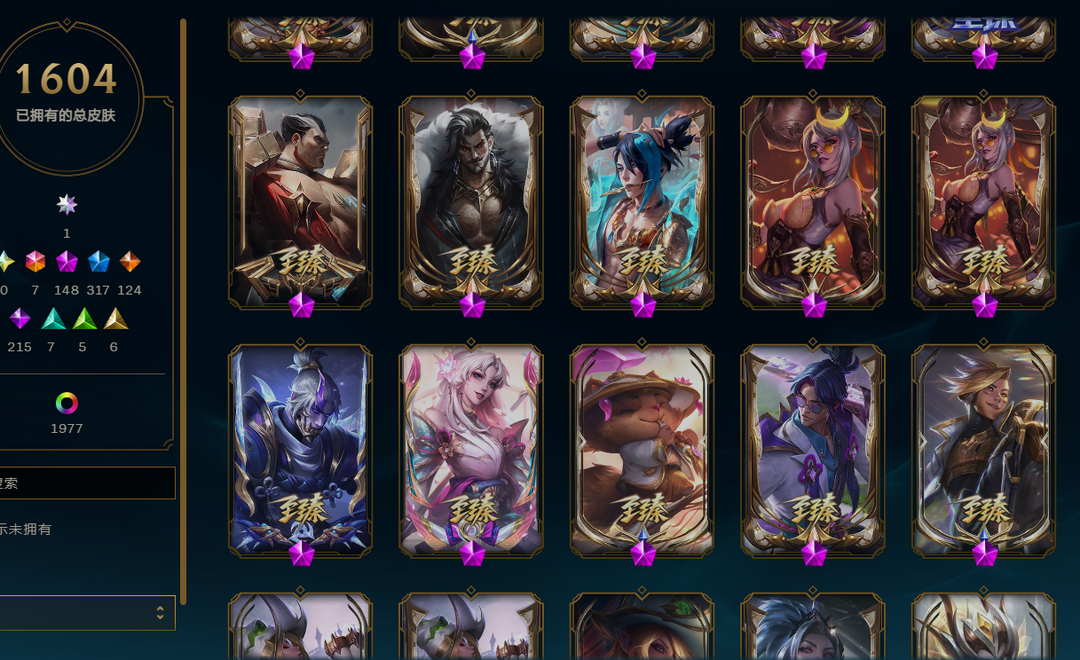1080x660 pixels.
Task: Open the pink-haired blossom lady skin card
Action: (471, 451)
